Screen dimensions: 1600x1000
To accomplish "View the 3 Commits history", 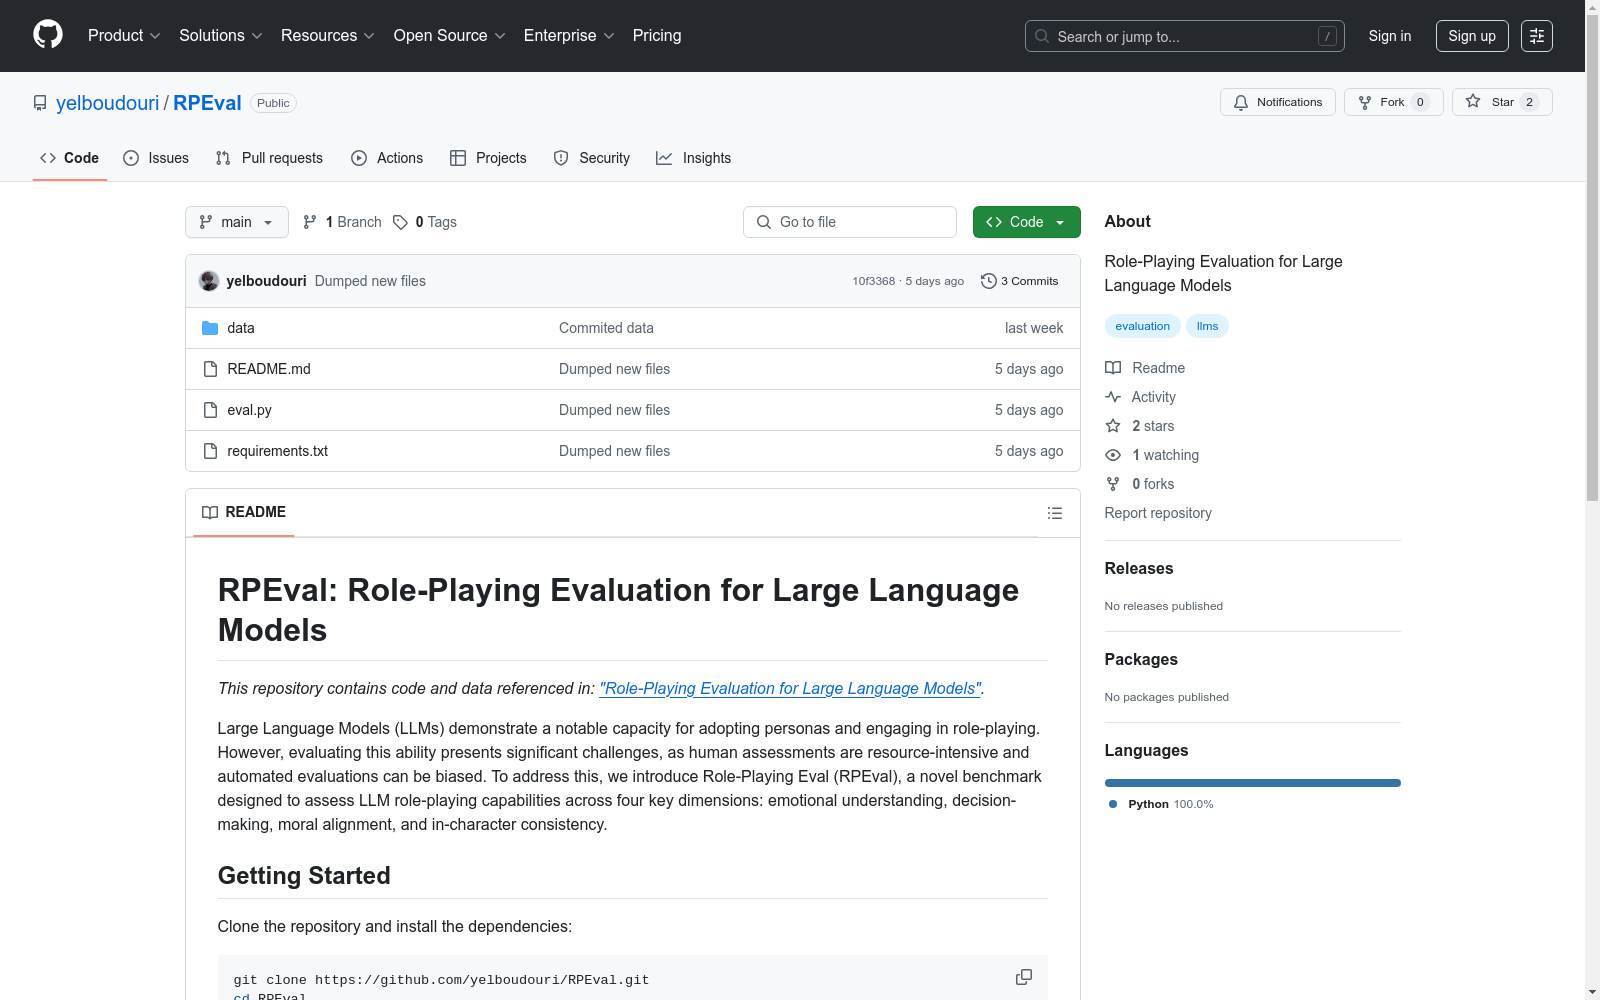I will point(1020,281).
